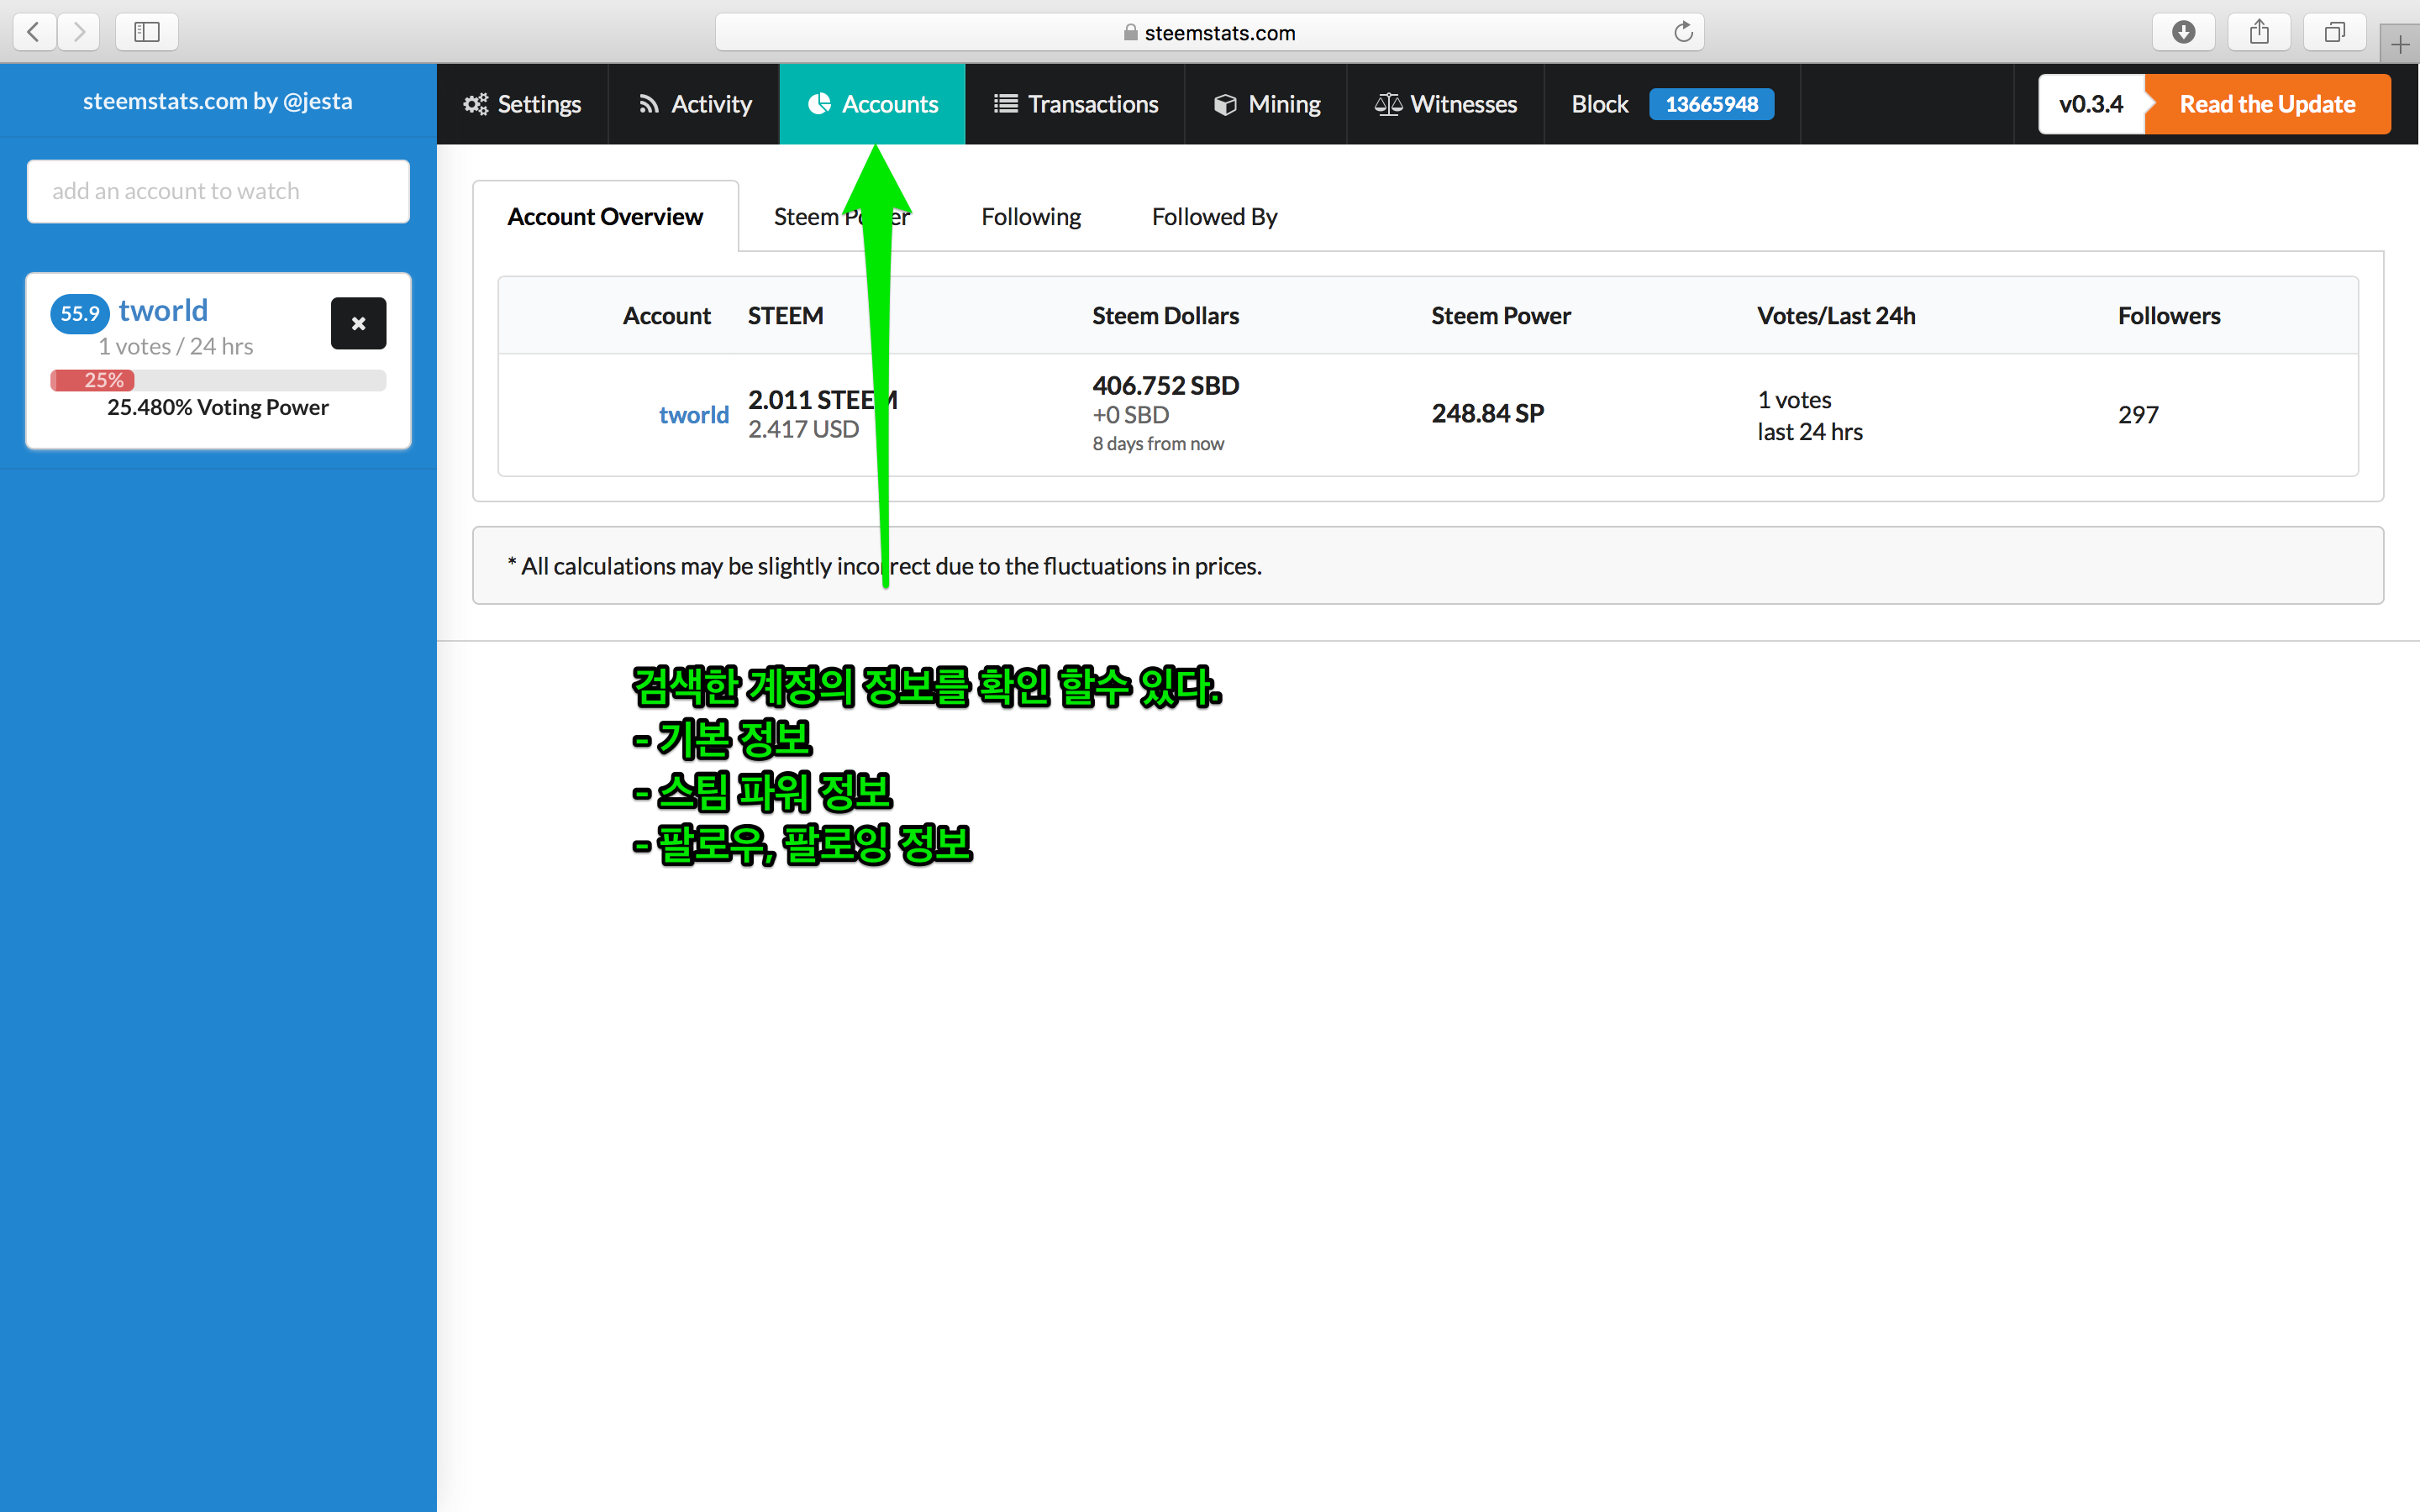This screenshot has height=1512, width=2420.
Task: Click the 25.480% Voting Power label
Action: [218, 407]
